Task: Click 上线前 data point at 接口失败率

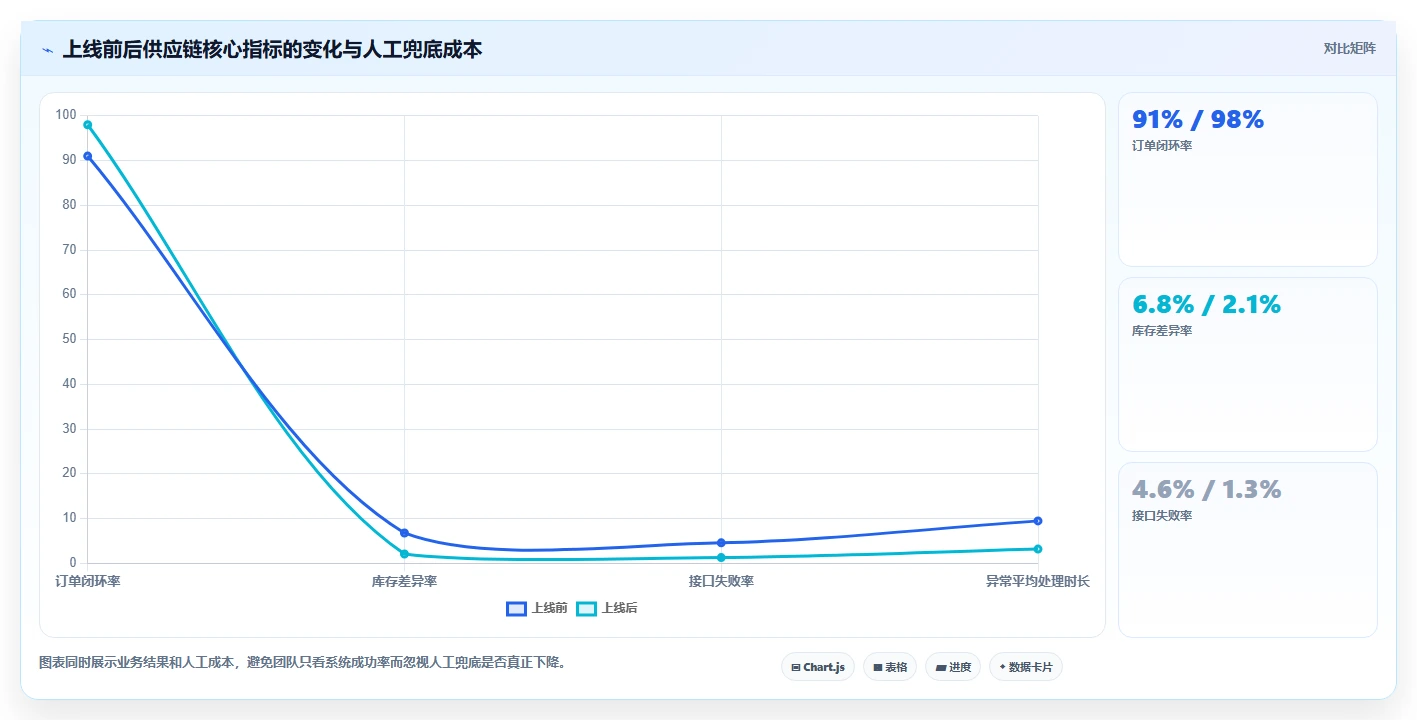Action: pos(721,543)
